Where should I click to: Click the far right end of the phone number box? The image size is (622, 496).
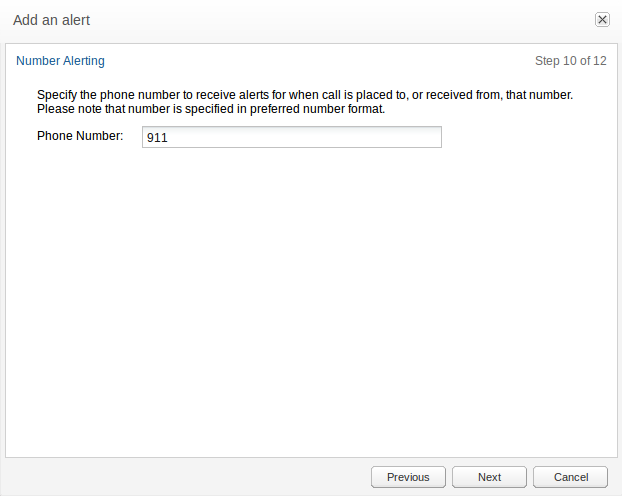[434, 137]
